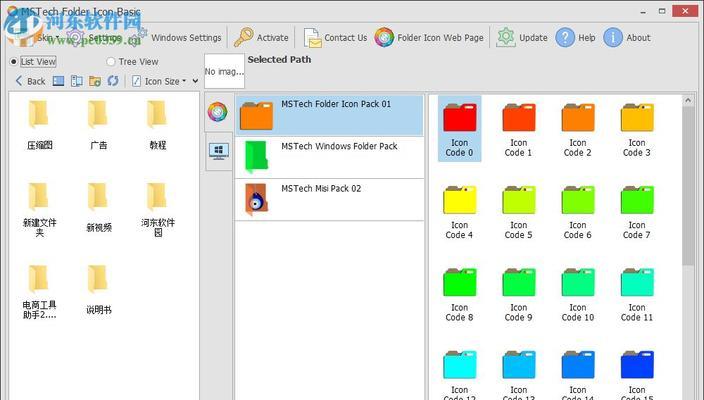Image resolution: width=704 pixels, height=400 pixels.
Task: Select the 广告 folder
Action: pos(98,125)
